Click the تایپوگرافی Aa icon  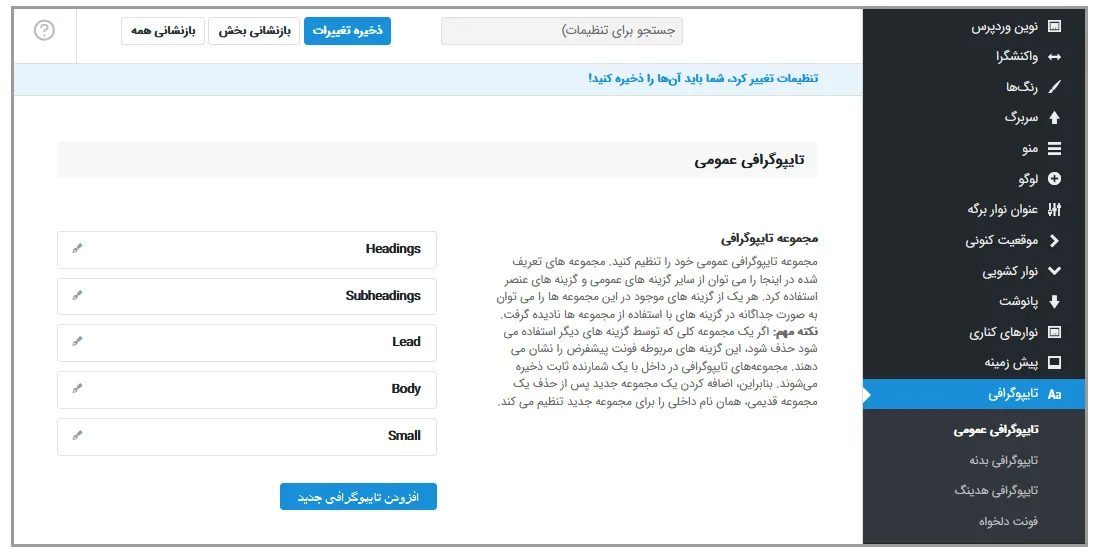1054,394
